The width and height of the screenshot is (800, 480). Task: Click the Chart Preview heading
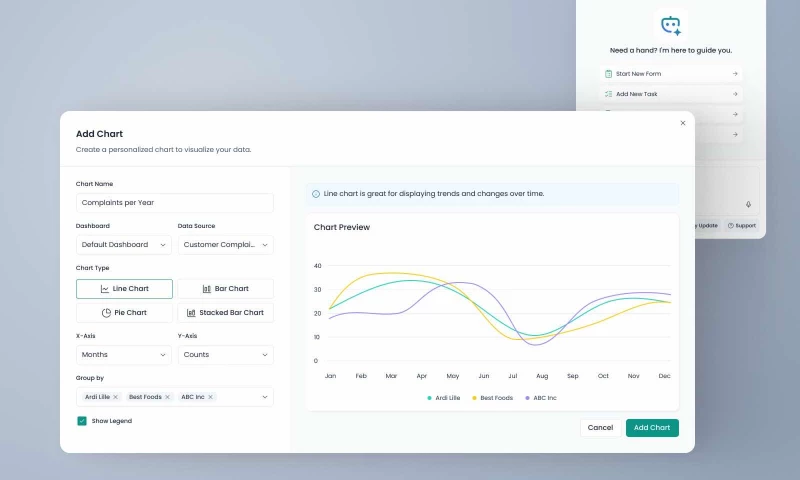[342, 228]
